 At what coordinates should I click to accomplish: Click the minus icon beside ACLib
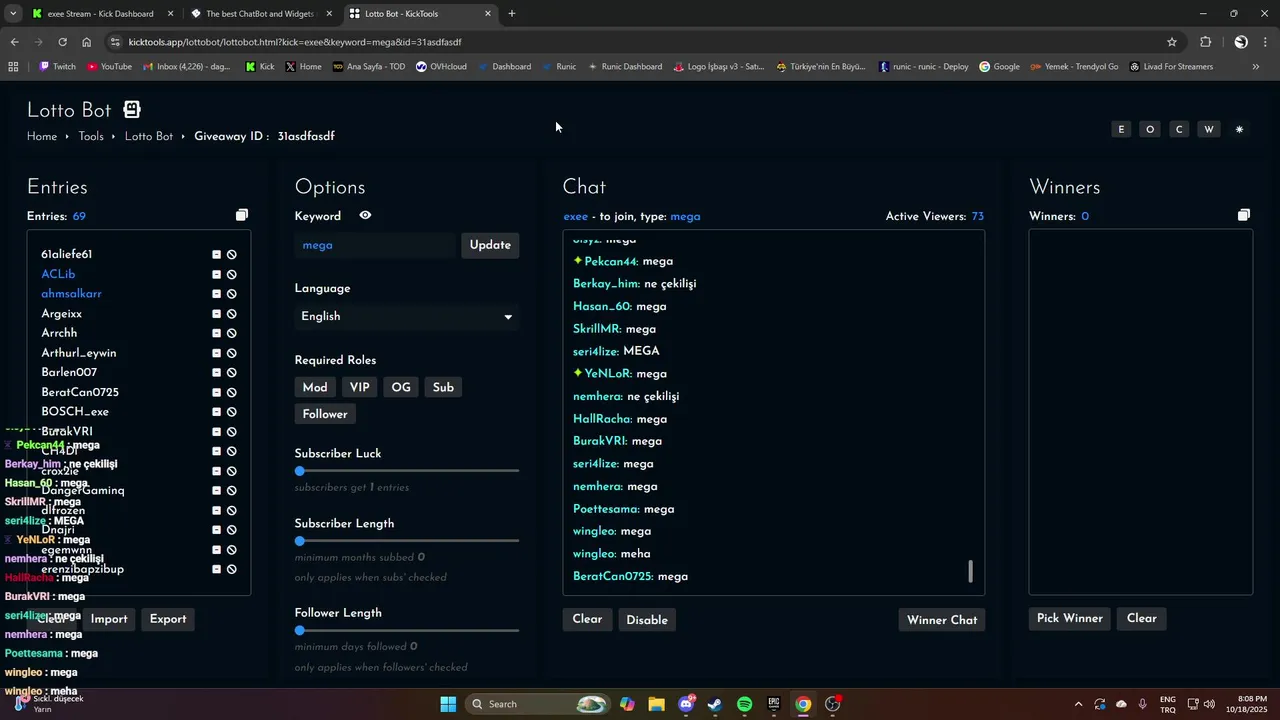(x=216, y=274)
